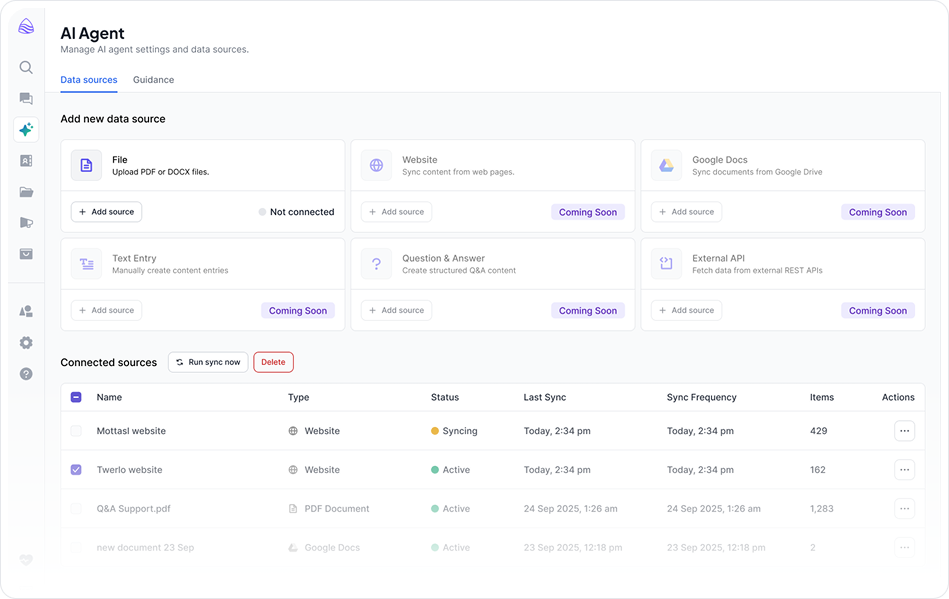This screenshot has height=599, width=949.
Task: Click the help question mark icon
Action: (26, 374)
